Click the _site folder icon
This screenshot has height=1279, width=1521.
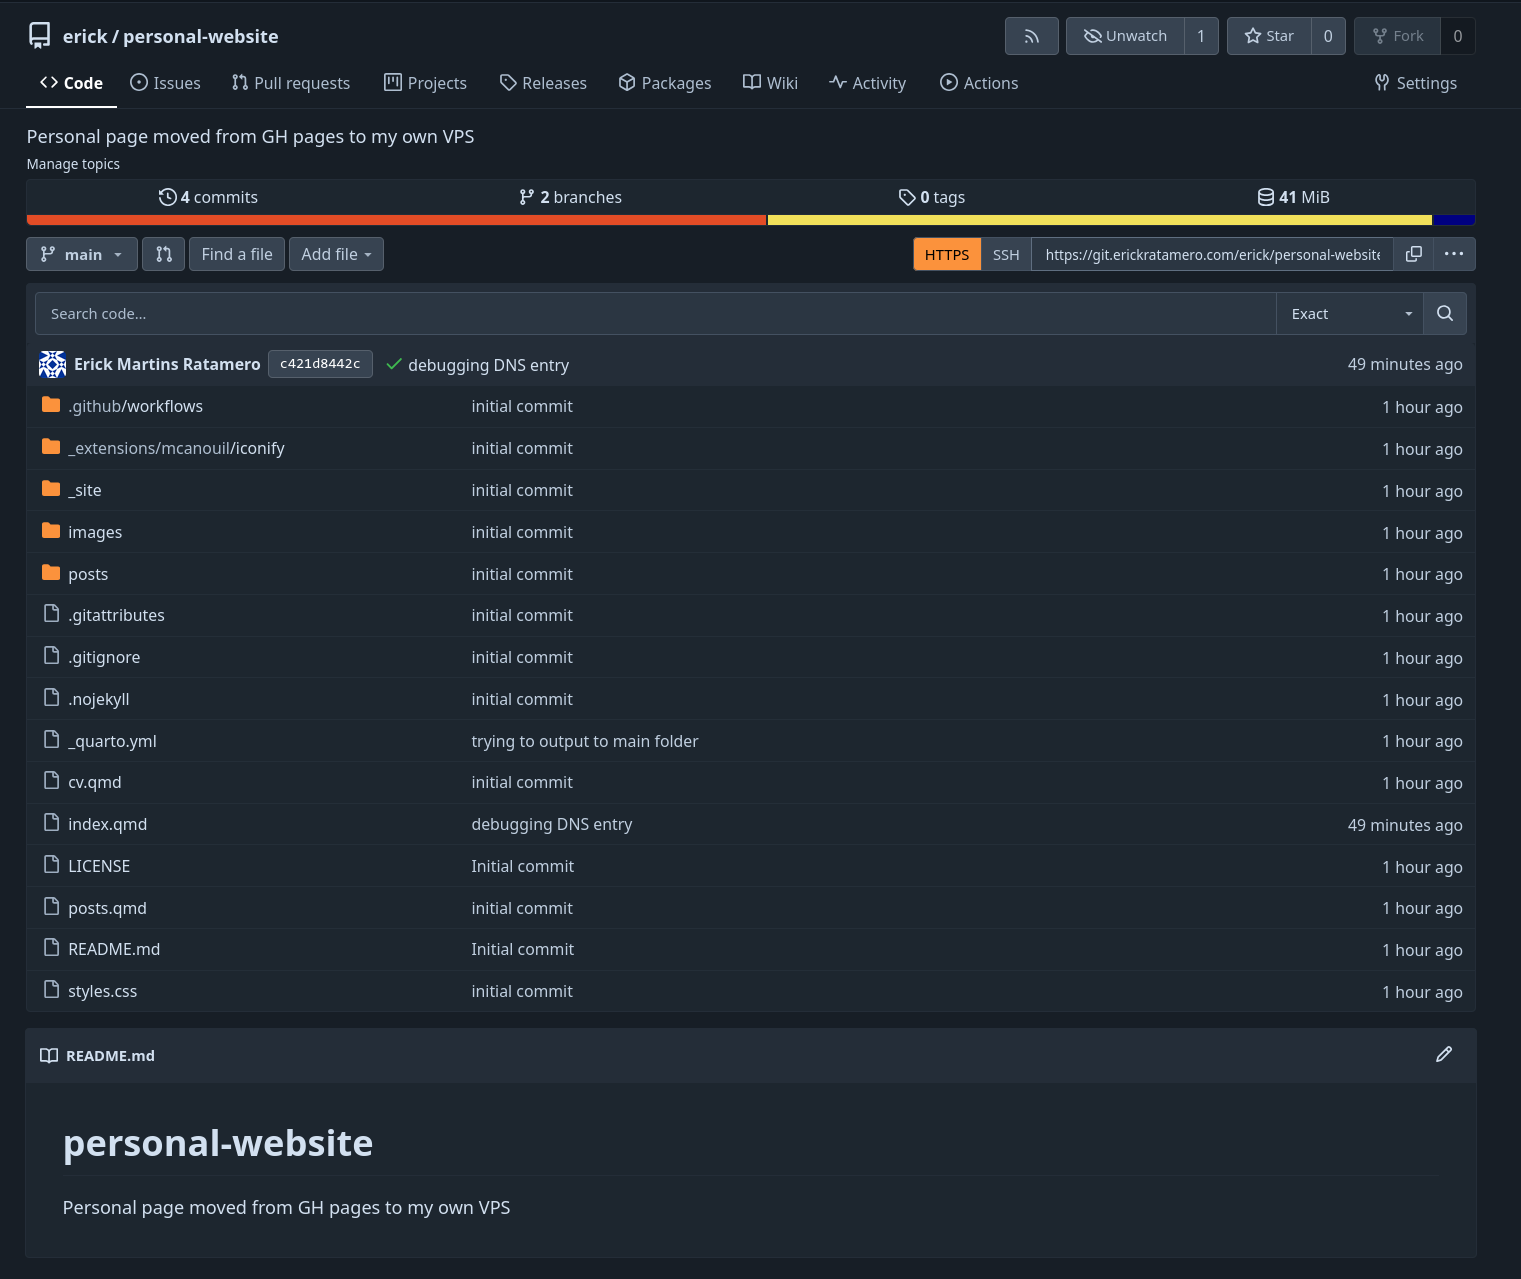click(51, 489)
